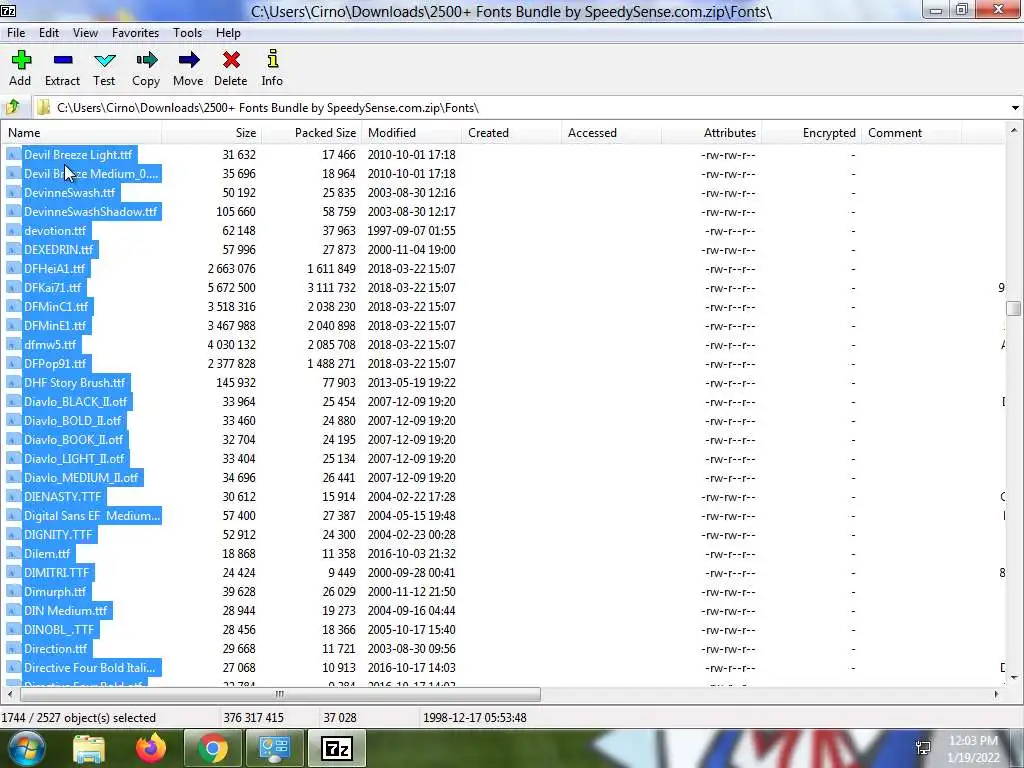Select the file DEXEDRIN.ttf
Viewport: 1024px width, 768px height.
click(x=59, y=249)
